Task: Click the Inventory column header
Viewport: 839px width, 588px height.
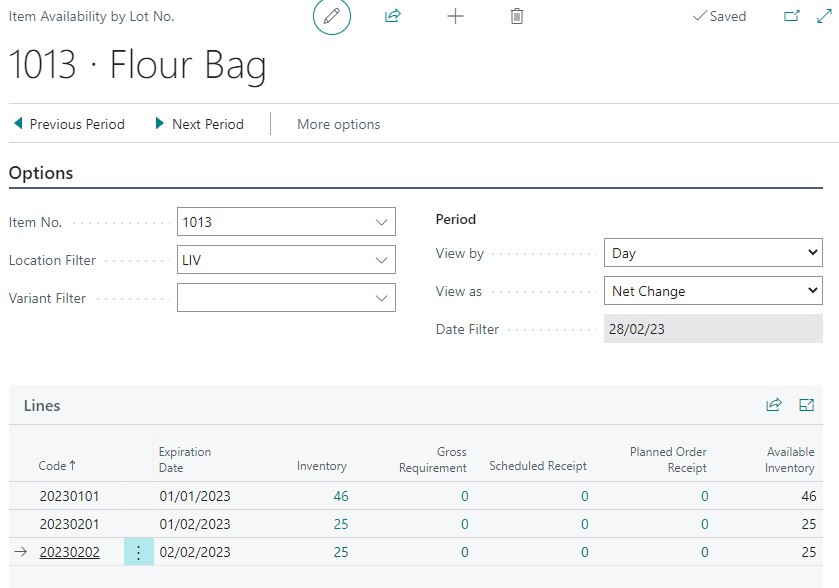Action: [x=322, y=466]
